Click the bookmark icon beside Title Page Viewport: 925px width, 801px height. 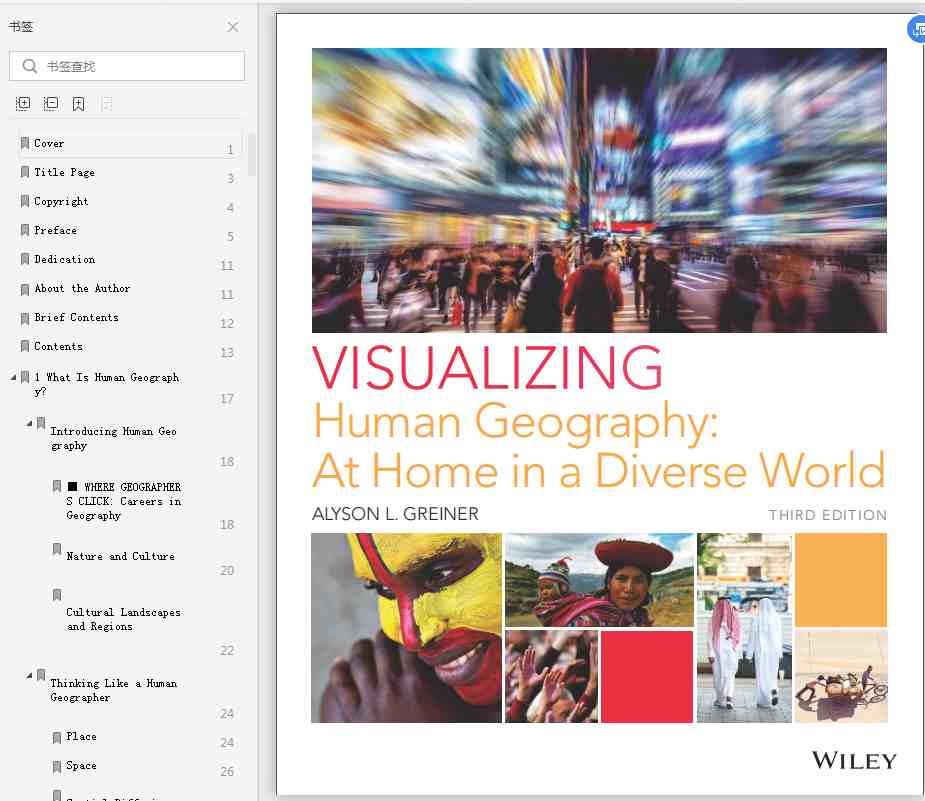click(x=25, y=172)
